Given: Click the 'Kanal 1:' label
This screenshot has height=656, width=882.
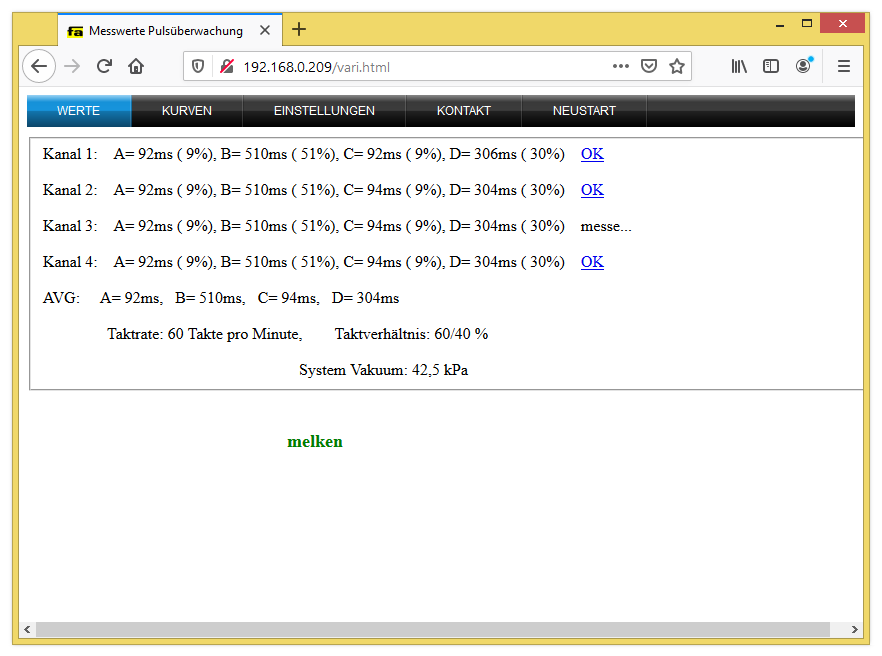Looking at the screenshot, I should (x=70, y=154).
